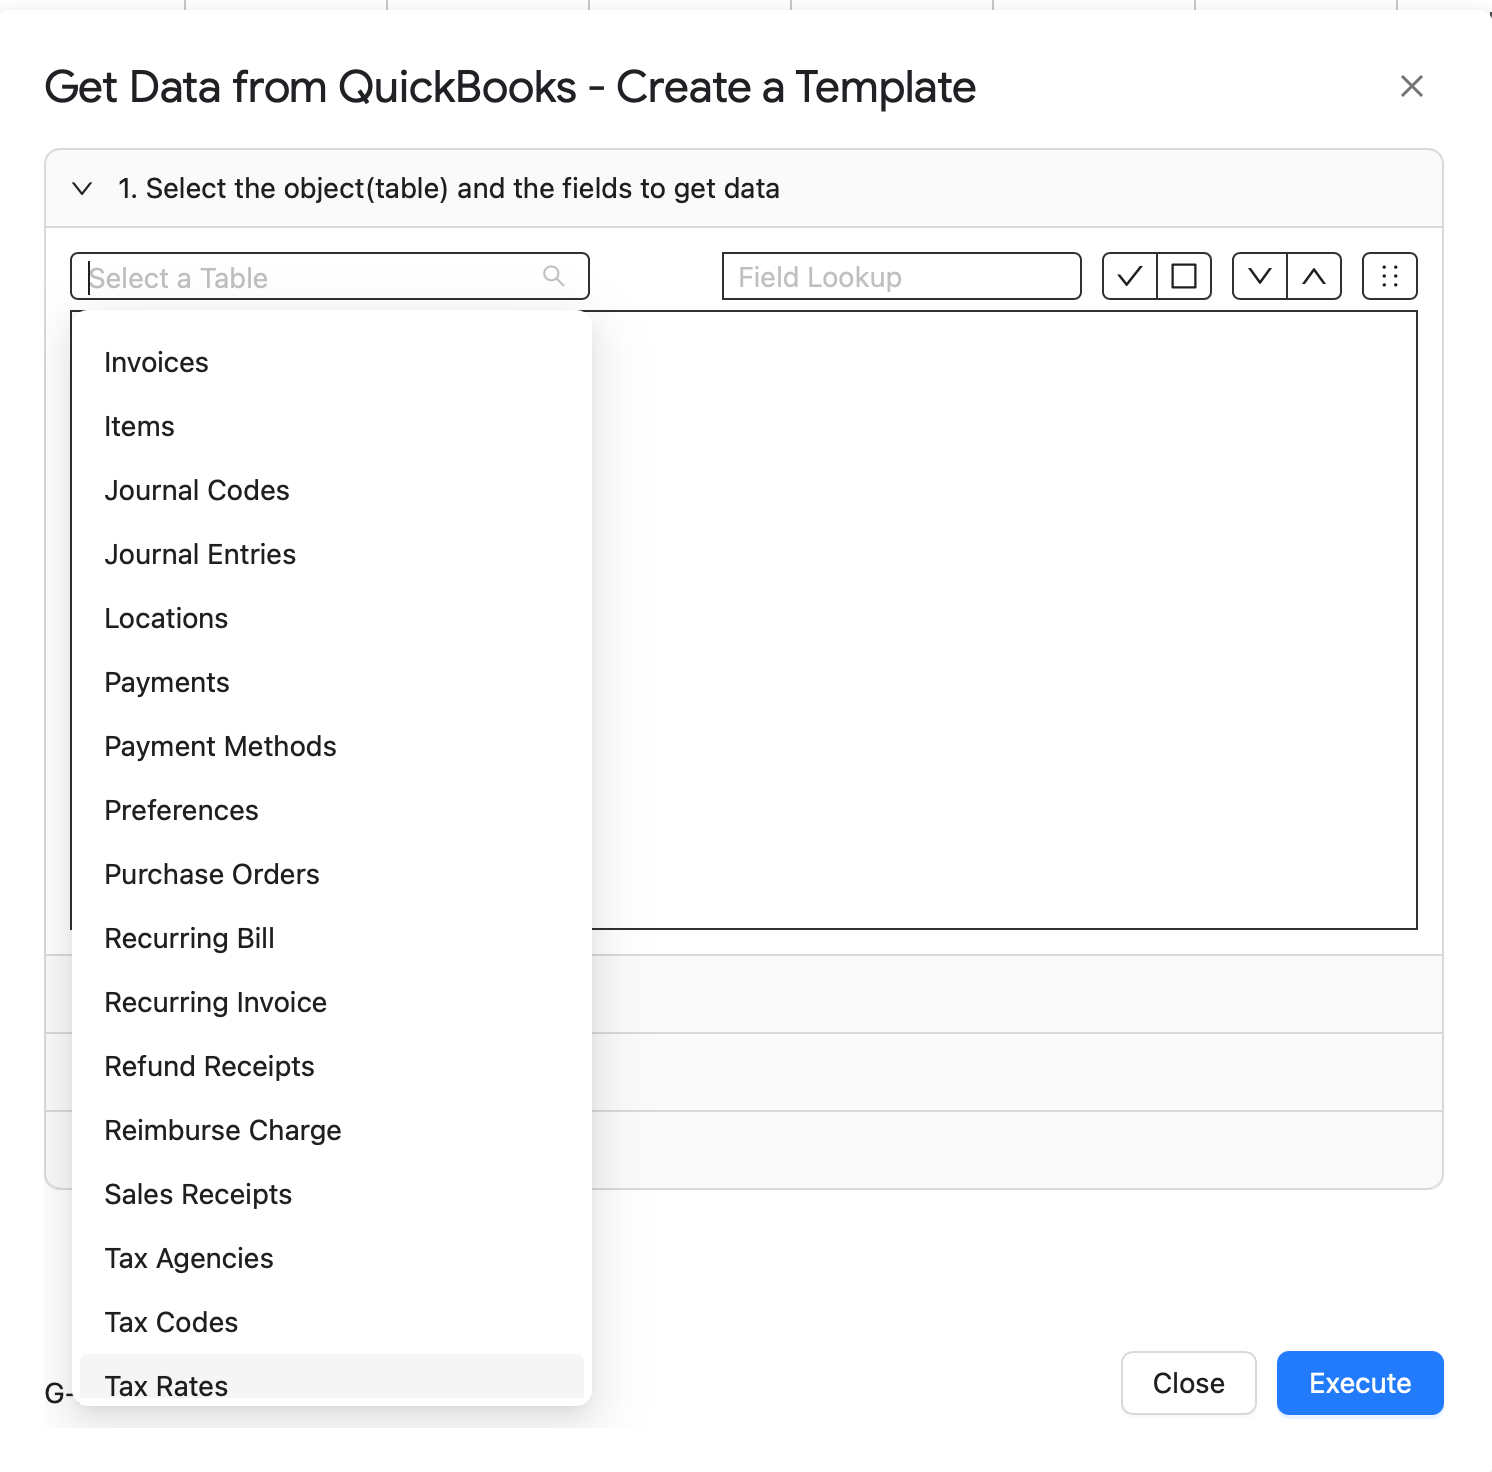Select Journal Codes in the dropdown
The height and width of the screenshot is (1472, 1492).
[x=332, y=490]
